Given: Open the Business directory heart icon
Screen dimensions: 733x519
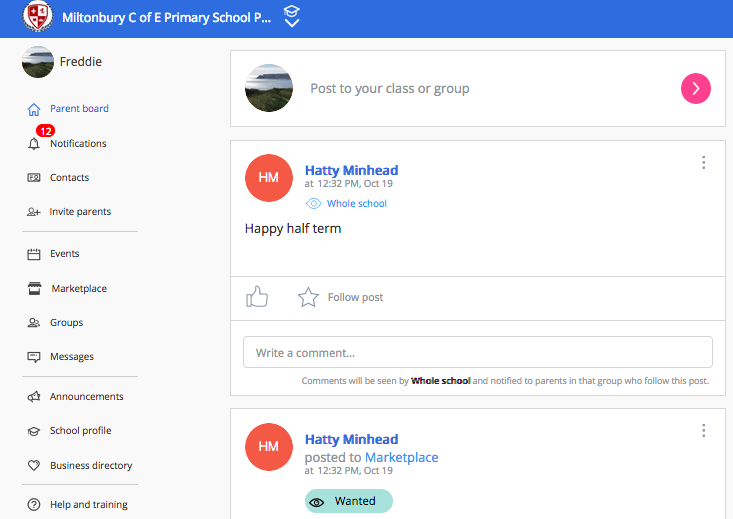Looking at the screenshot, I should pos(34,465).
